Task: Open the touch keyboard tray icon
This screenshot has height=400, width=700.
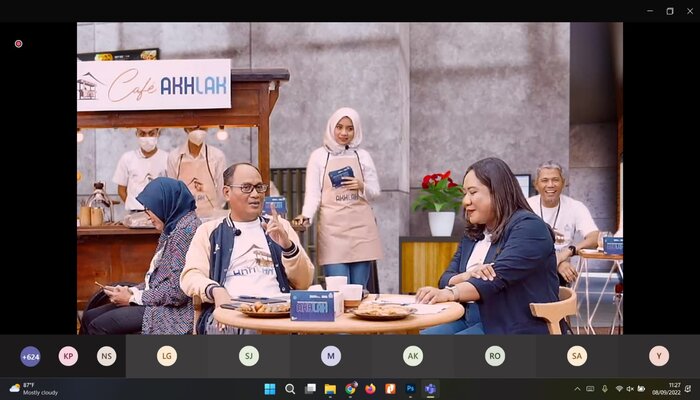Action: (590, 389)
